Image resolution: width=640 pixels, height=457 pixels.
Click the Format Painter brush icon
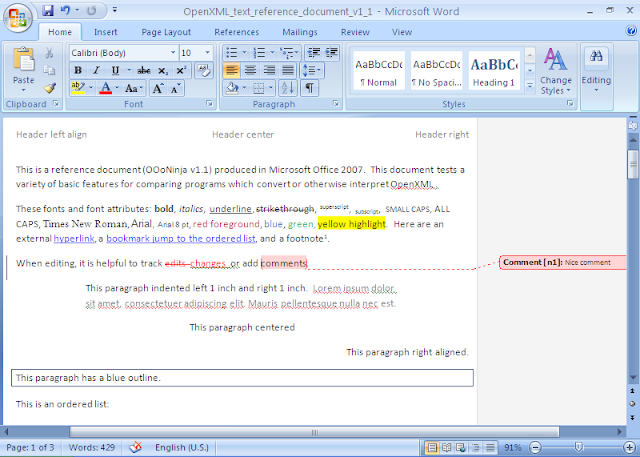point(50,88)
